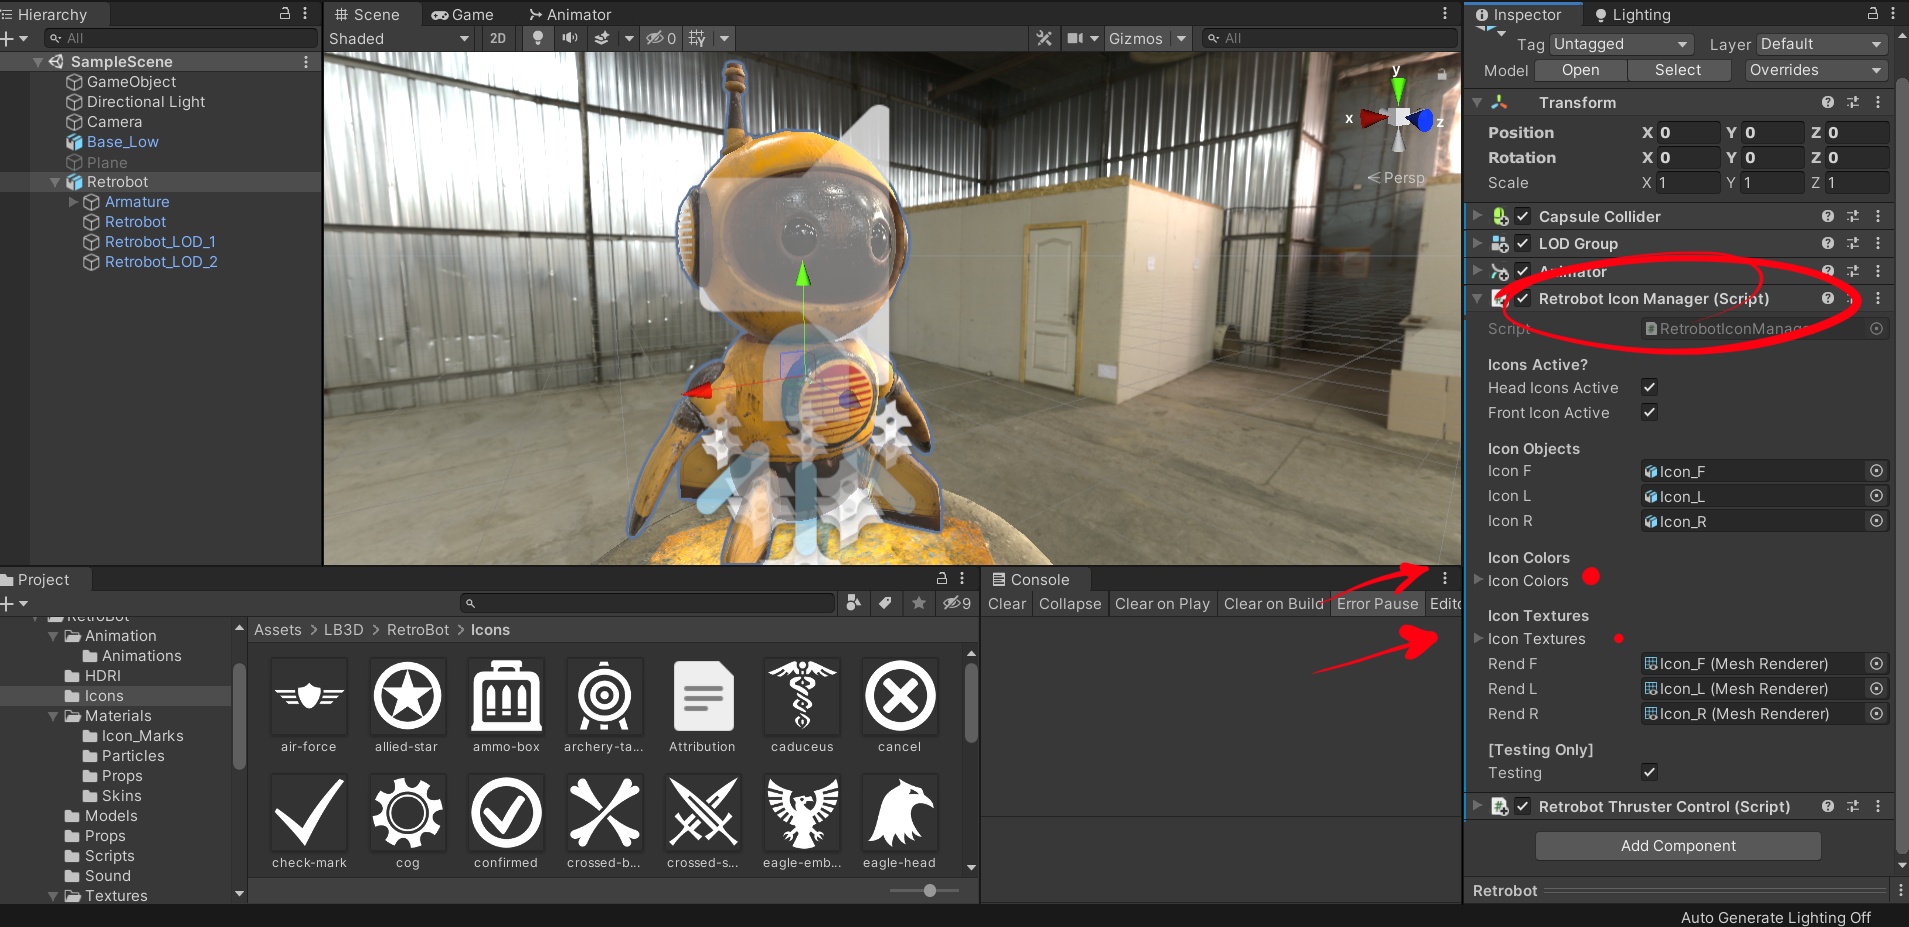Mute scene view audio speaker icon
Screen dimensions: 1909x927
(x=570, y=38)
